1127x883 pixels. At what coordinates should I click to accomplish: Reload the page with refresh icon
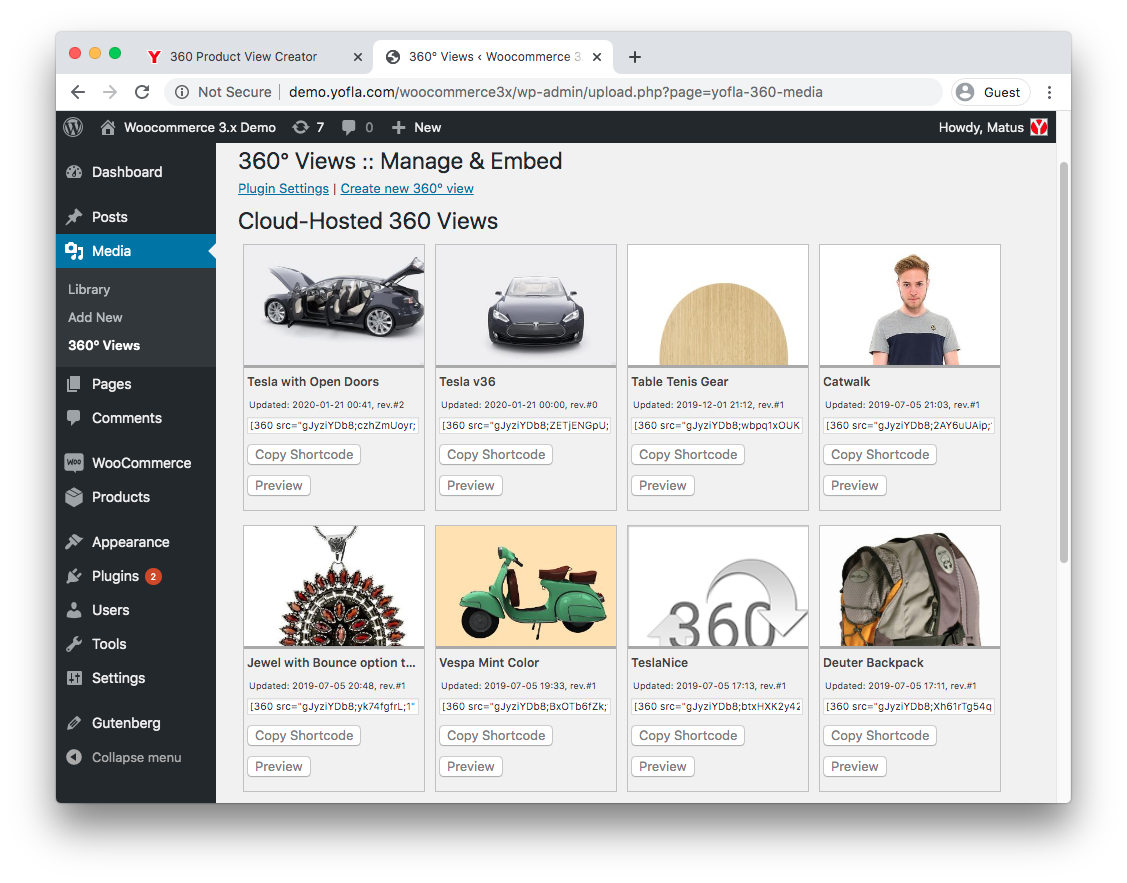click(x=142, y=92)
